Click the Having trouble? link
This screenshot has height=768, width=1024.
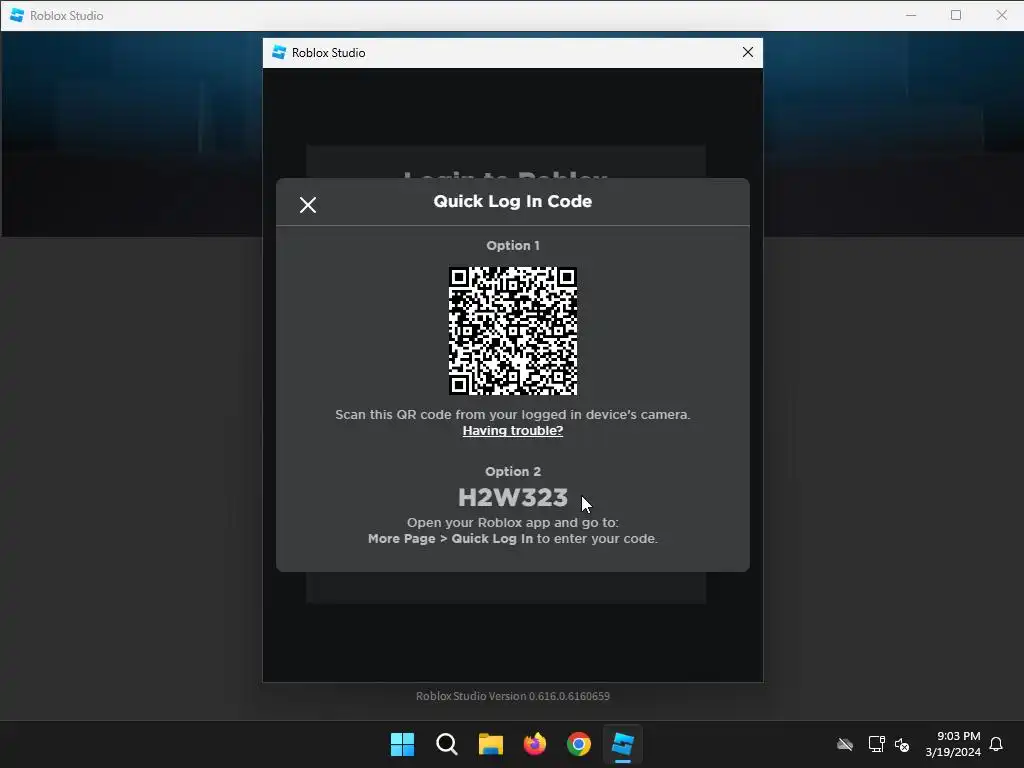[x=513, y=431]
